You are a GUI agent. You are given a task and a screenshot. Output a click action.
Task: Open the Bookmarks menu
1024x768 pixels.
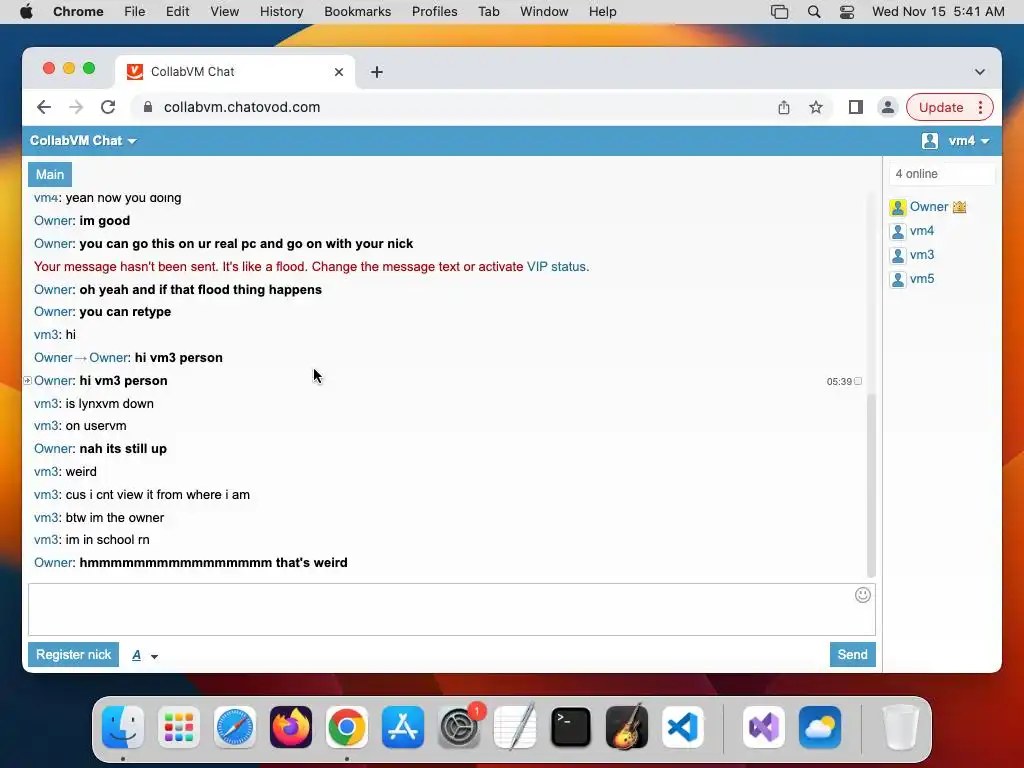coord(357,12)
